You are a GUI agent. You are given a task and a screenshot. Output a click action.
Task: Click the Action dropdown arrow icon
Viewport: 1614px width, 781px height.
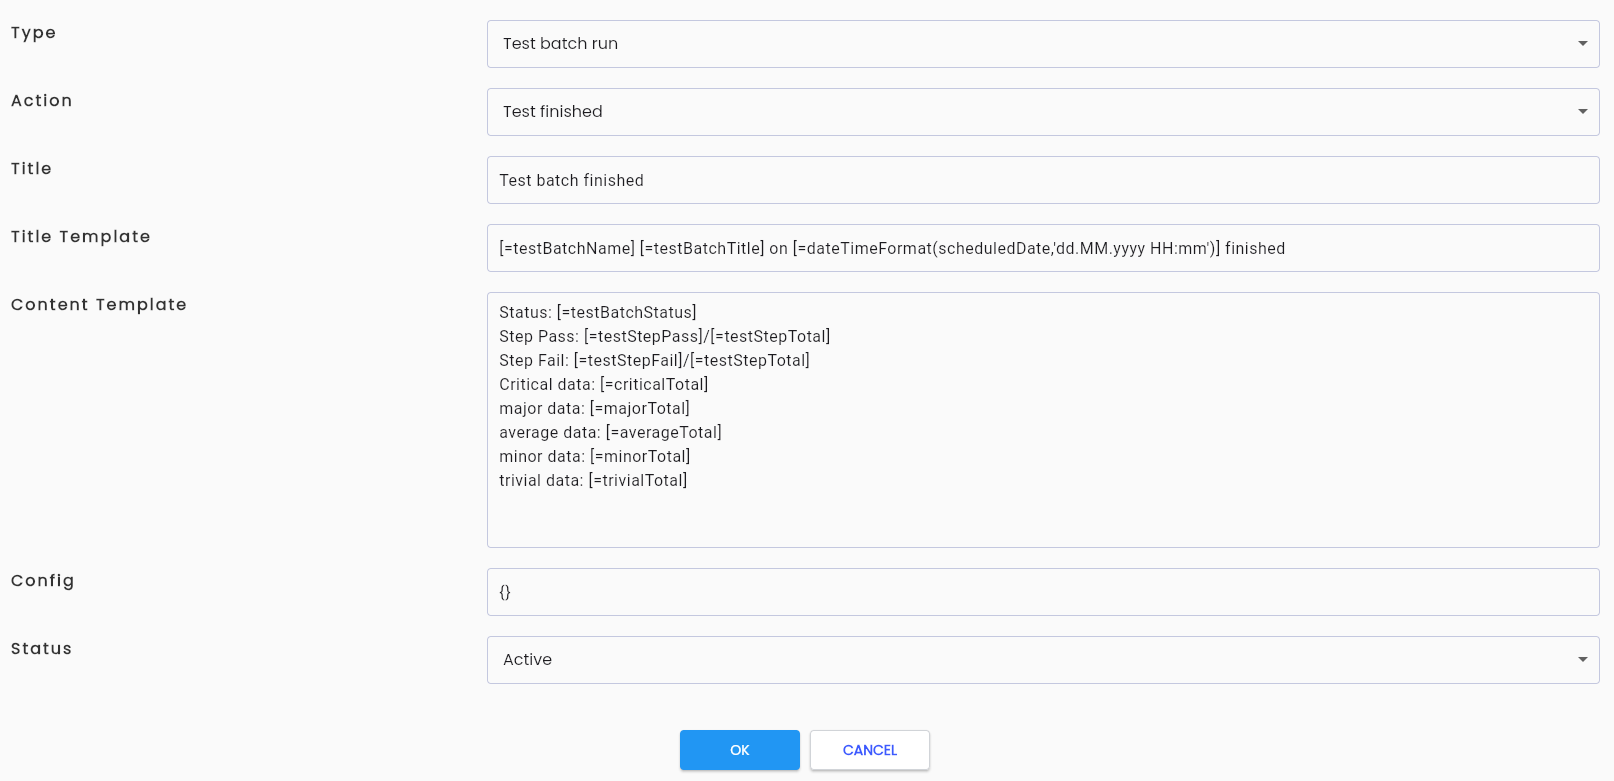[x=1582, y=112]
